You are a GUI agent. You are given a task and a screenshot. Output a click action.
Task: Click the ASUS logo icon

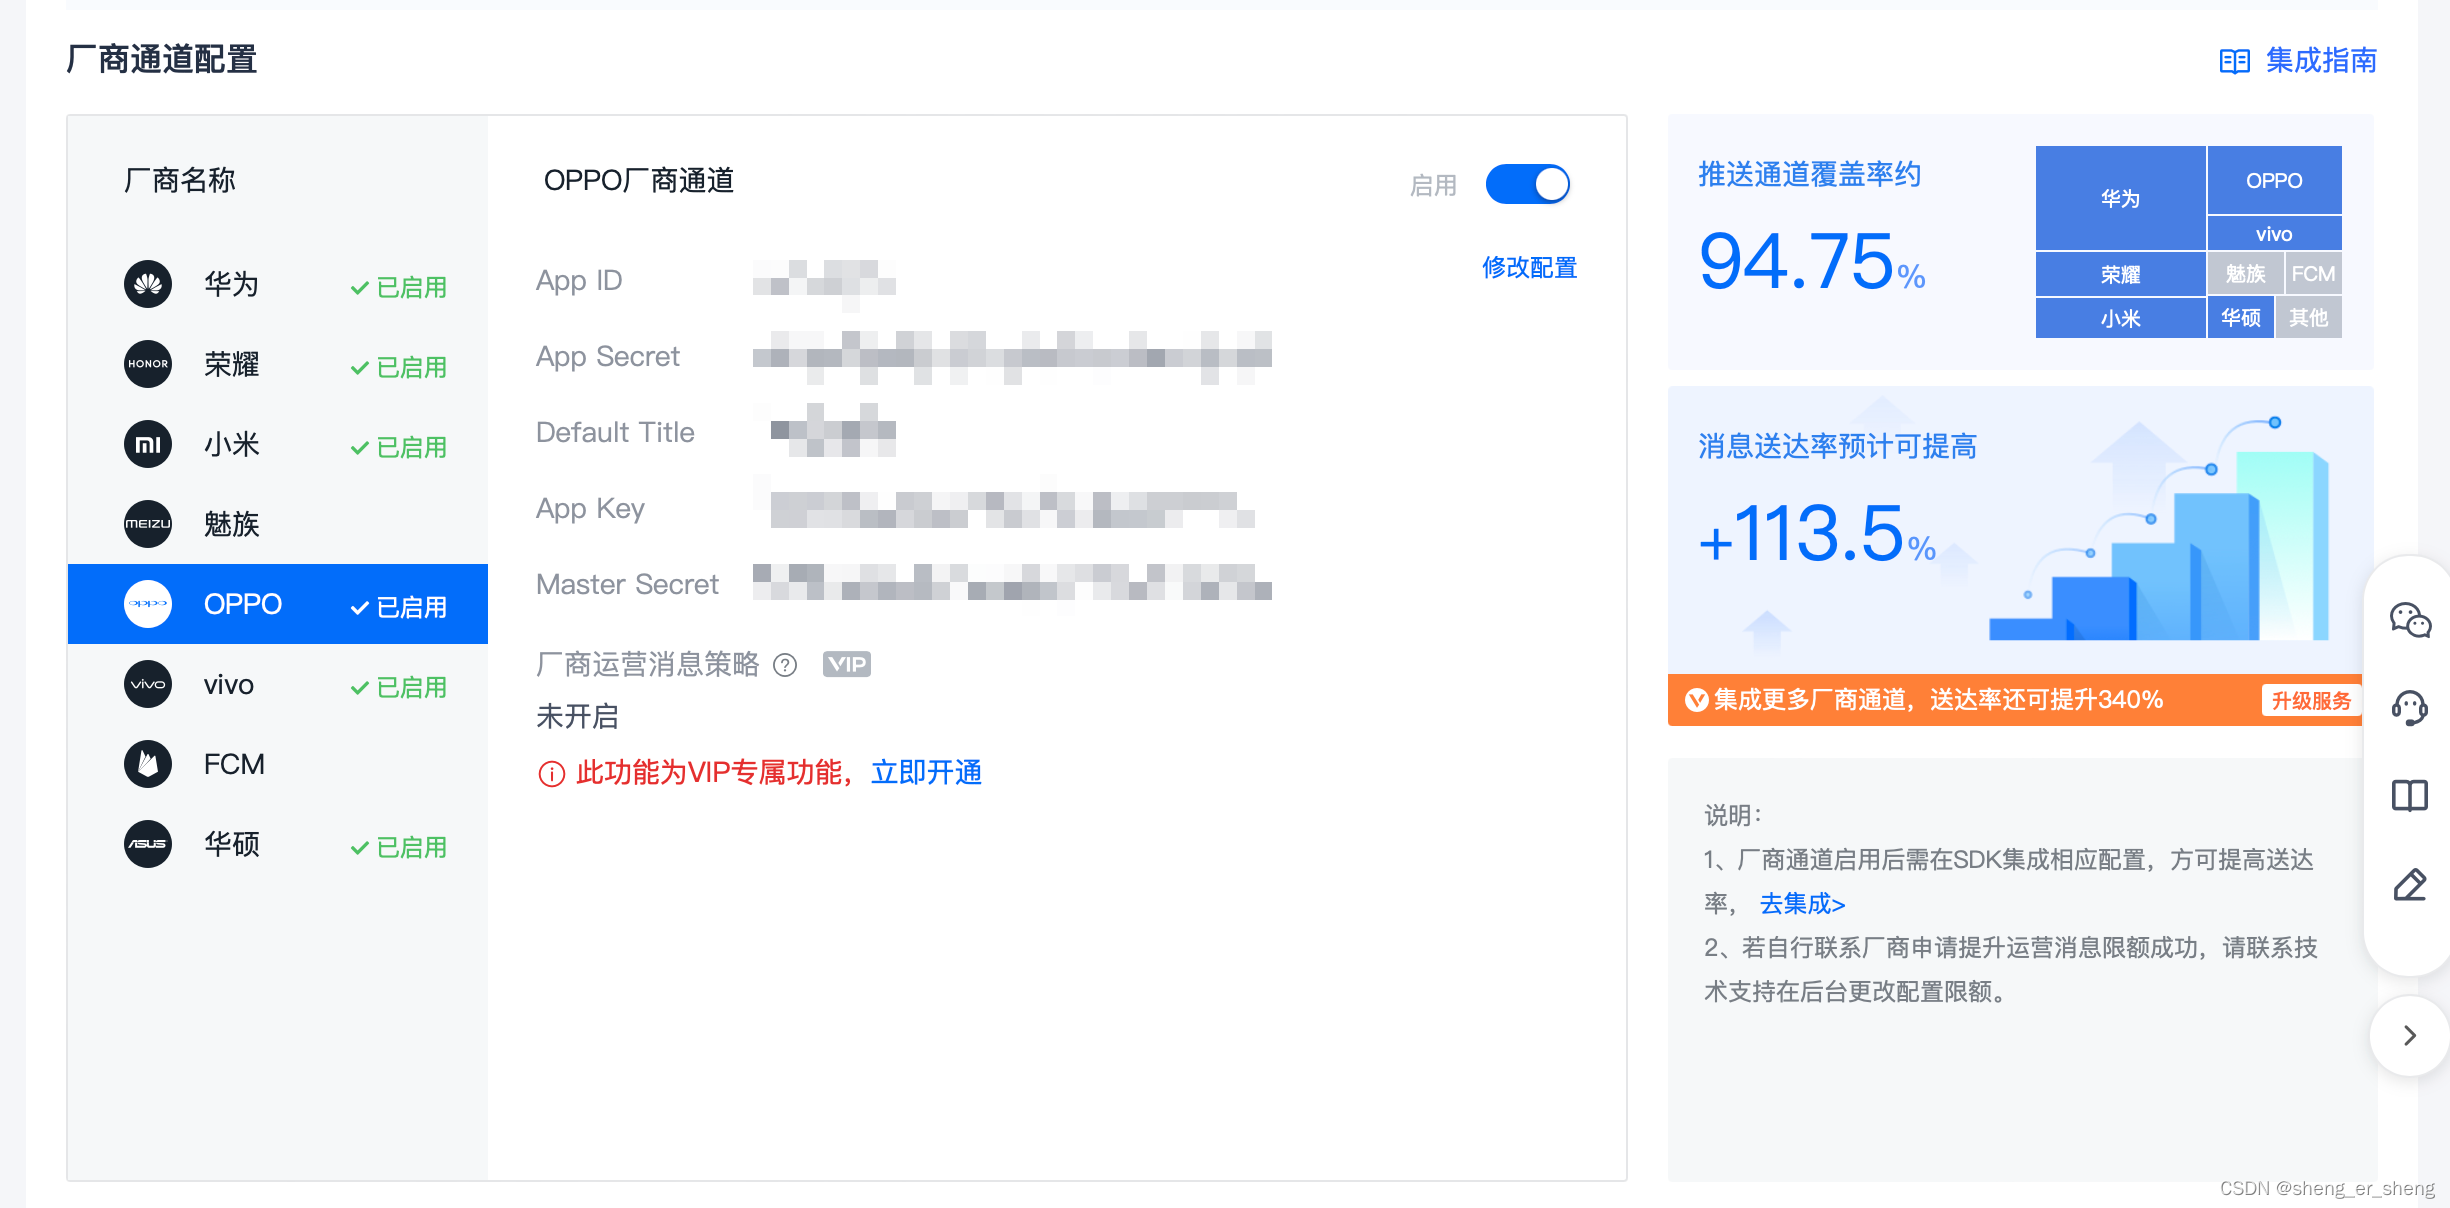(148, 844)
